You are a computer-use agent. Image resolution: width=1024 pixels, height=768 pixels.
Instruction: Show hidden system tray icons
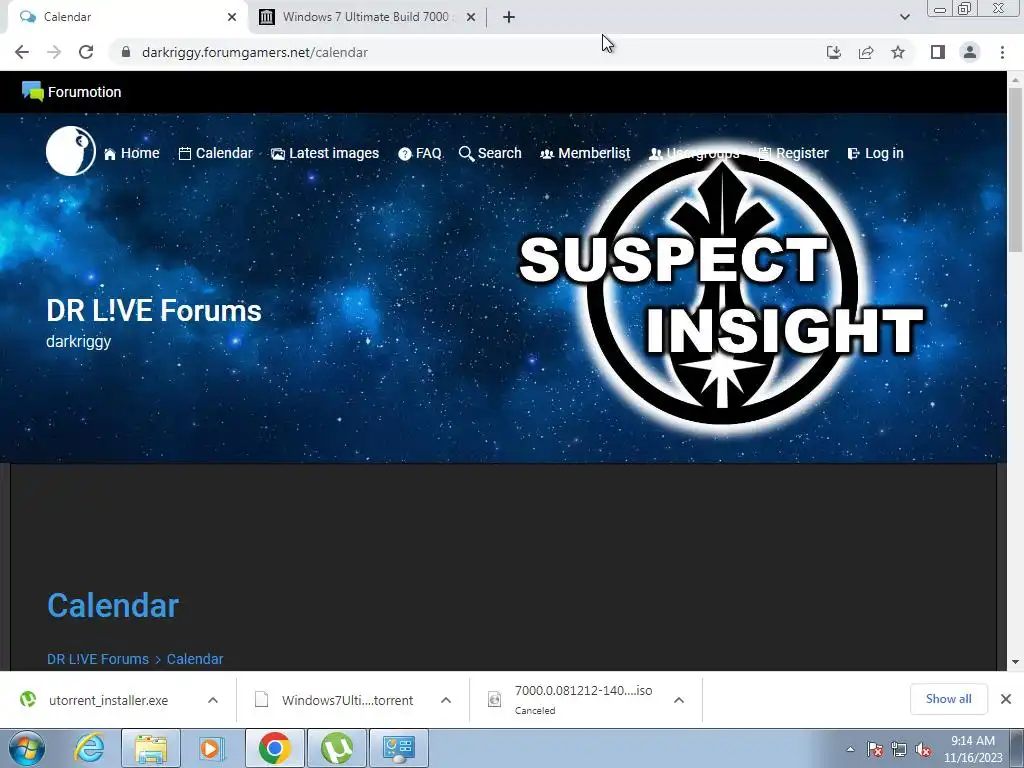click(850, 749)
